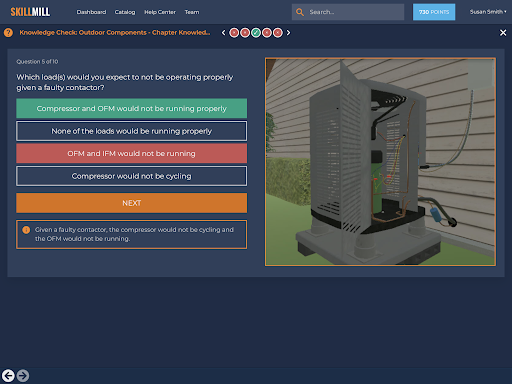Select the last red X question indicator
512x384 pixels.
click(278, 33)
